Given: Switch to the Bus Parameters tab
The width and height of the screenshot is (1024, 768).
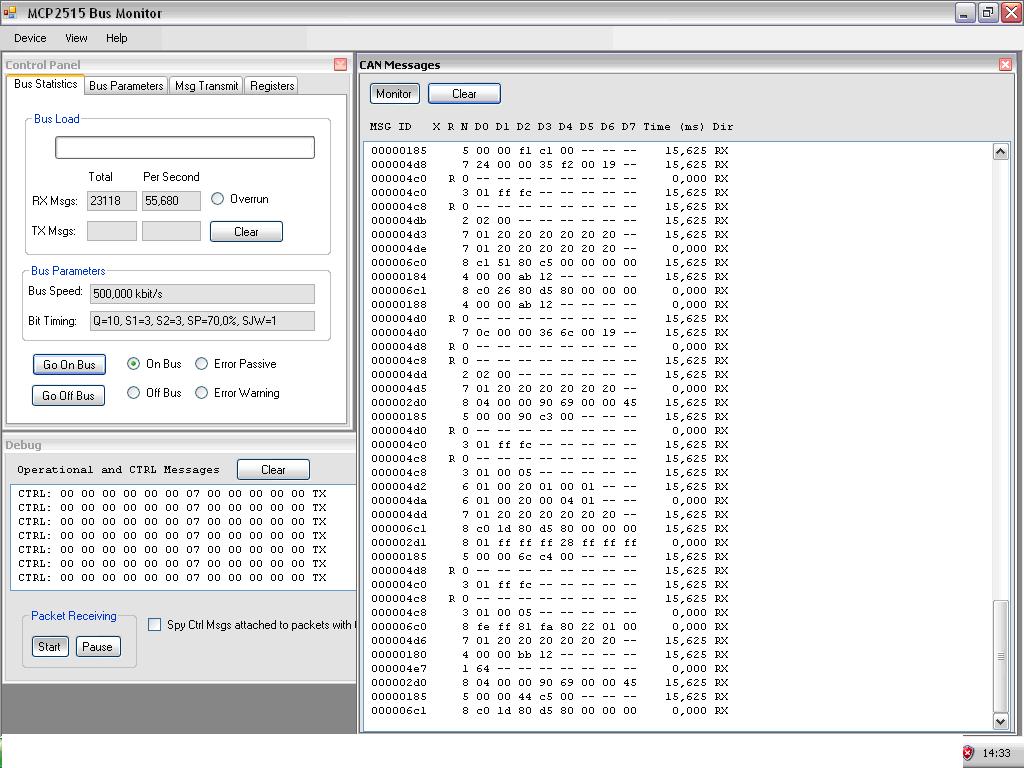Looking at the screenshot, I should coord(126,86).
